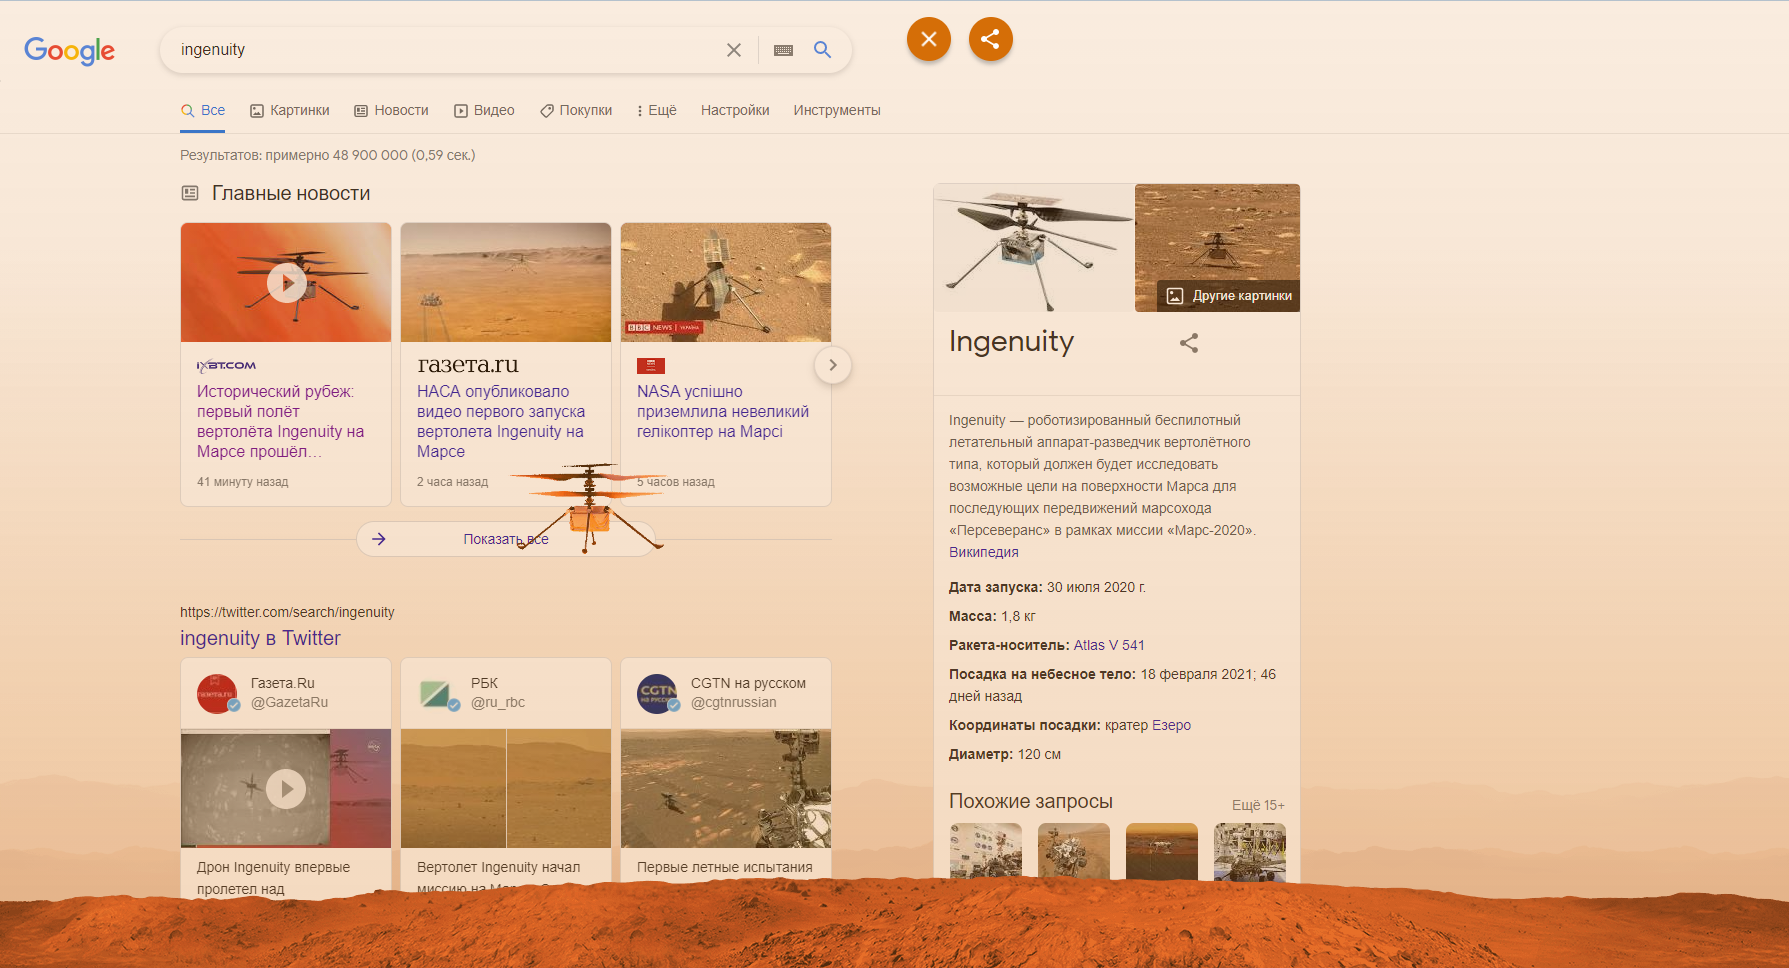Click Ещё 15+ related searches
The height and width of the screenshot is (968, 1789).
pyautogui.click(x=1258, y=805)
